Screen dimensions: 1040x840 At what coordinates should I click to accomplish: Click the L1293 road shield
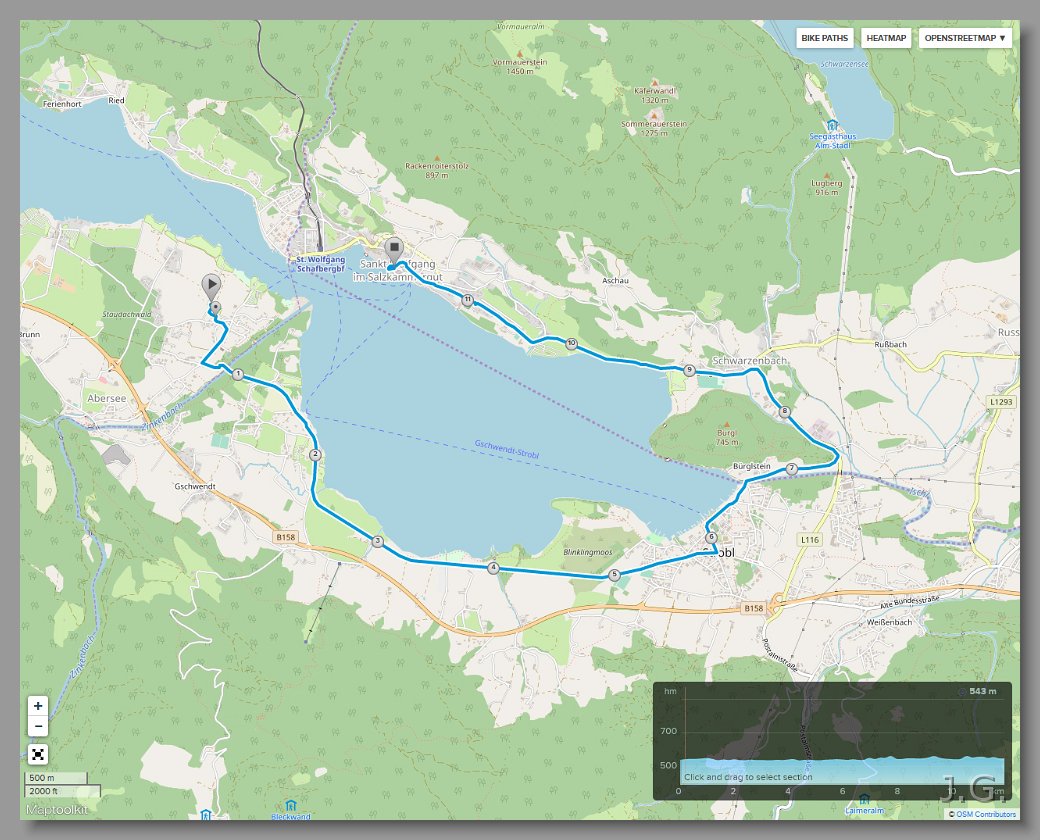click(x=1002, y=401)
